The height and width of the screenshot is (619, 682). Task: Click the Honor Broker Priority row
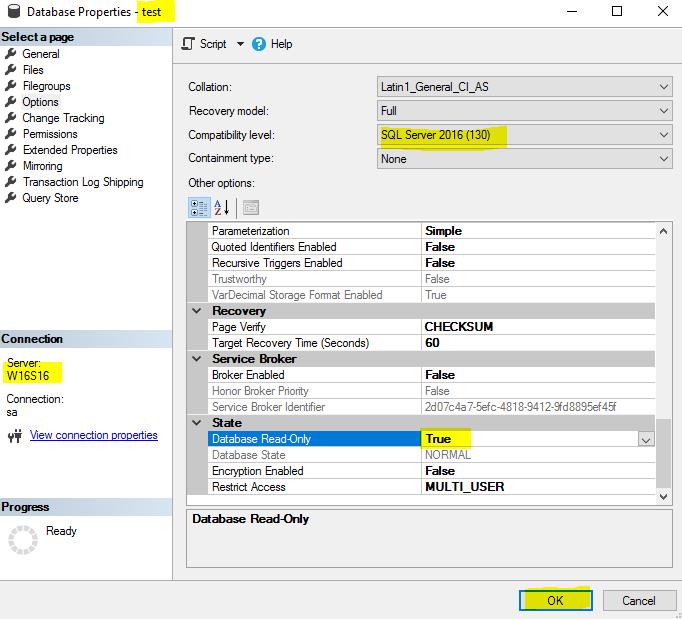click(431, 391)
